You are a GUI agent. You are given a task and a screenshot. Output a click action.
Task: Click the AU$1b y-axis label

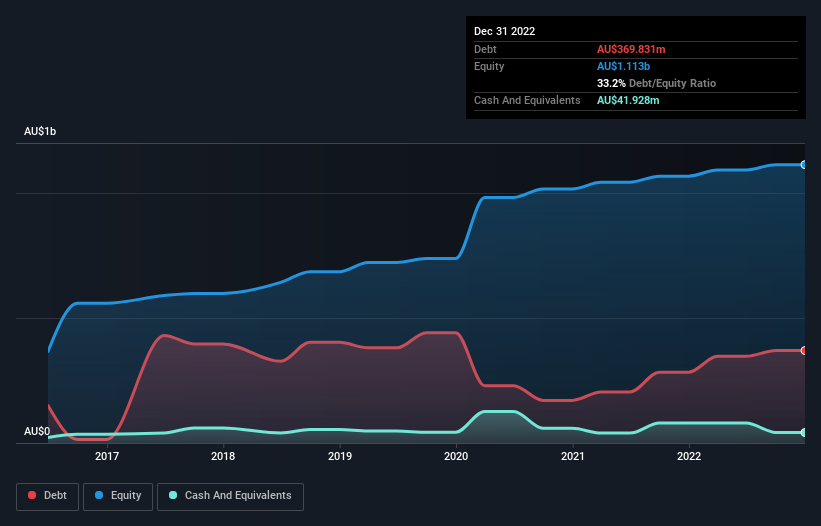pos(40,131)
